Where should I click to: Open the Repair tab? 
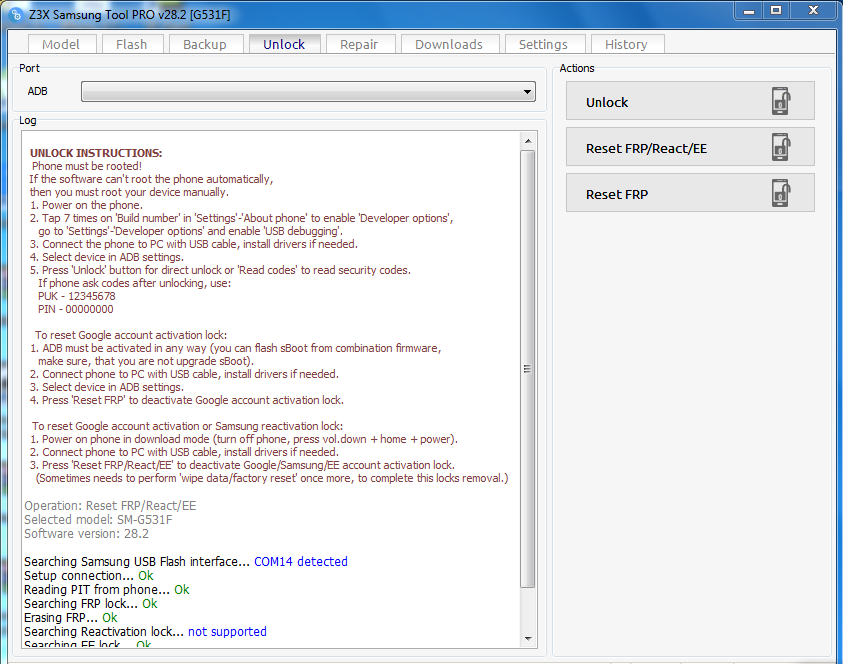[x=359, y=44]
